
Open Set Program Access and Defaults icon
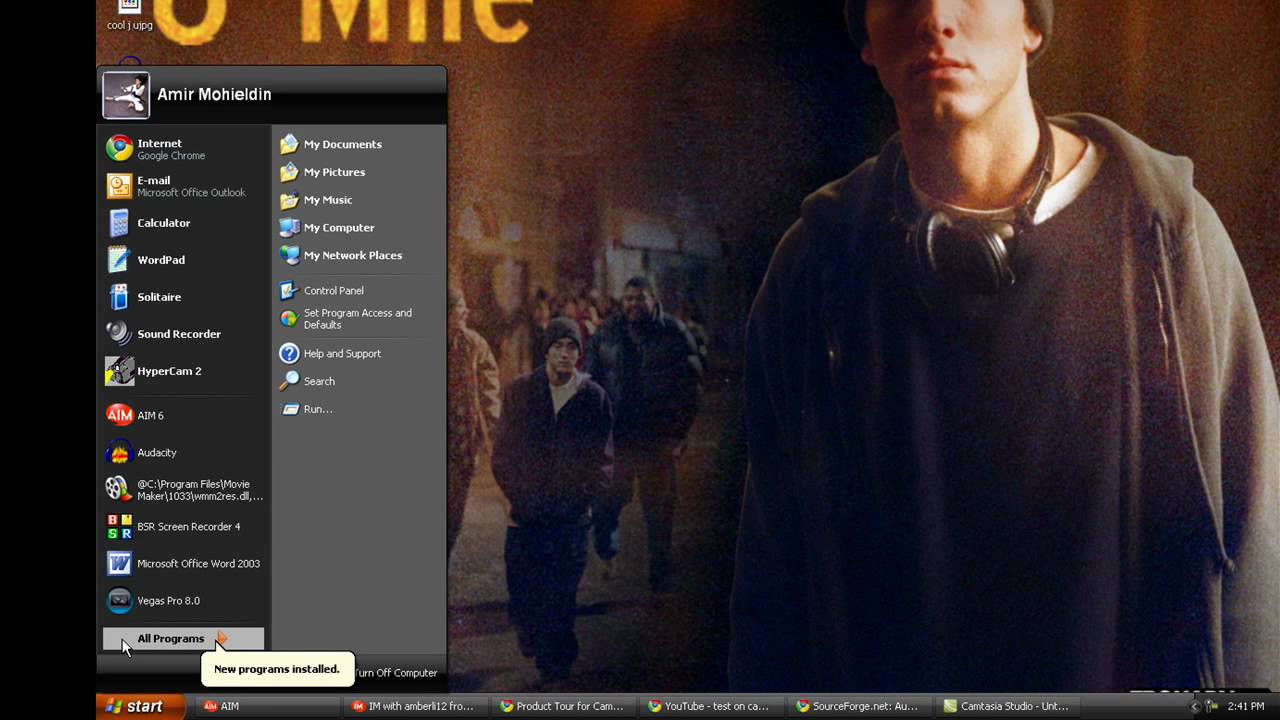tap(289, 318)
